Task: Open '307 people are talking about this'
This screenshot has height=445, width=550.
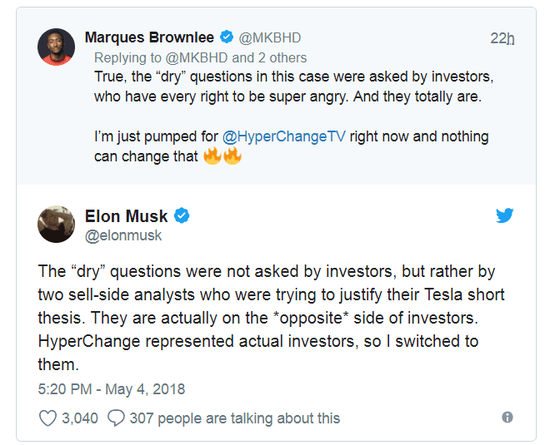Action: tap(235, 418)
